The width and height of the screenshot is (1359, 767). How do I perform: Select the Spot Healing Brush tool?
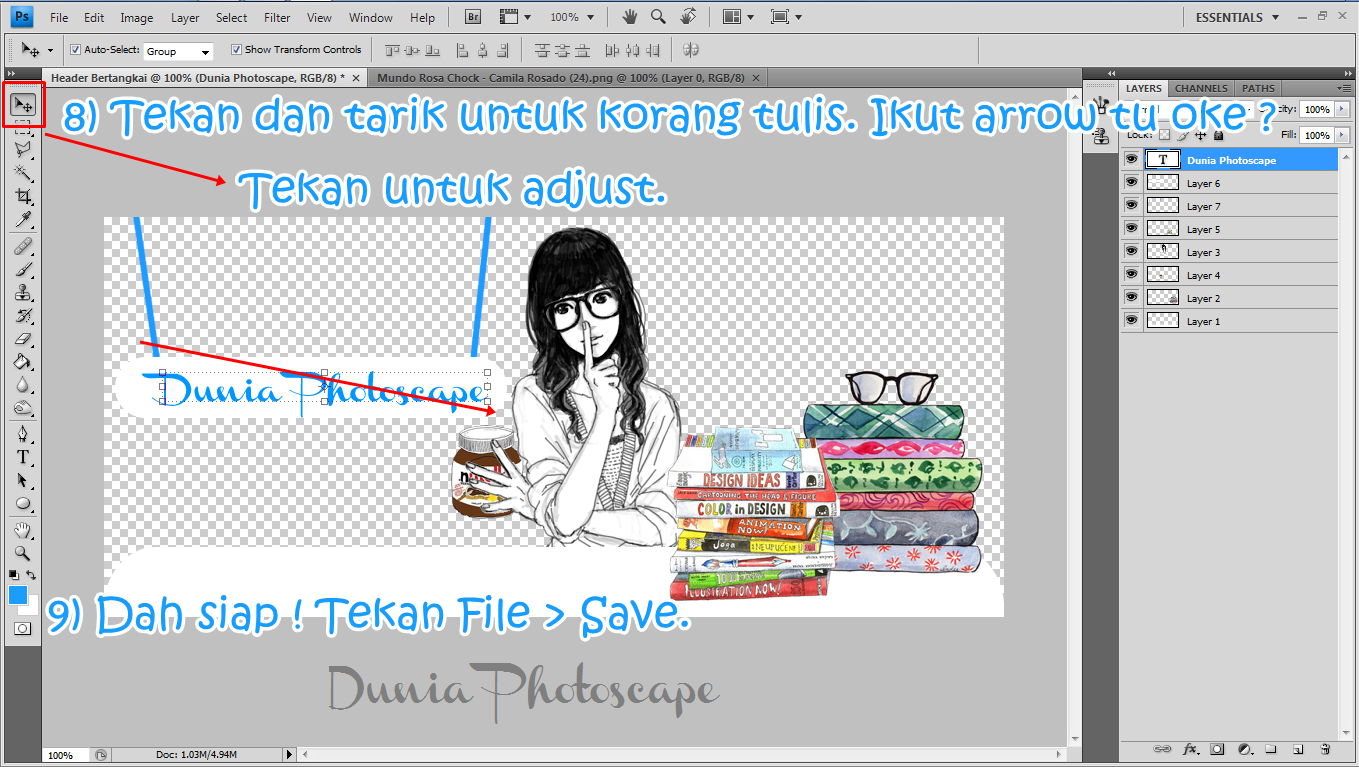click(24, 246)
